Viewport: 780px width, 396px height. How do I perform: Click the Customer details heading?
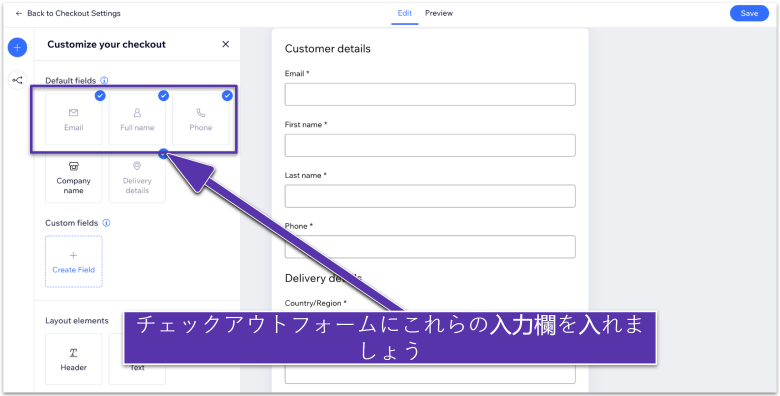coord(327,49)
